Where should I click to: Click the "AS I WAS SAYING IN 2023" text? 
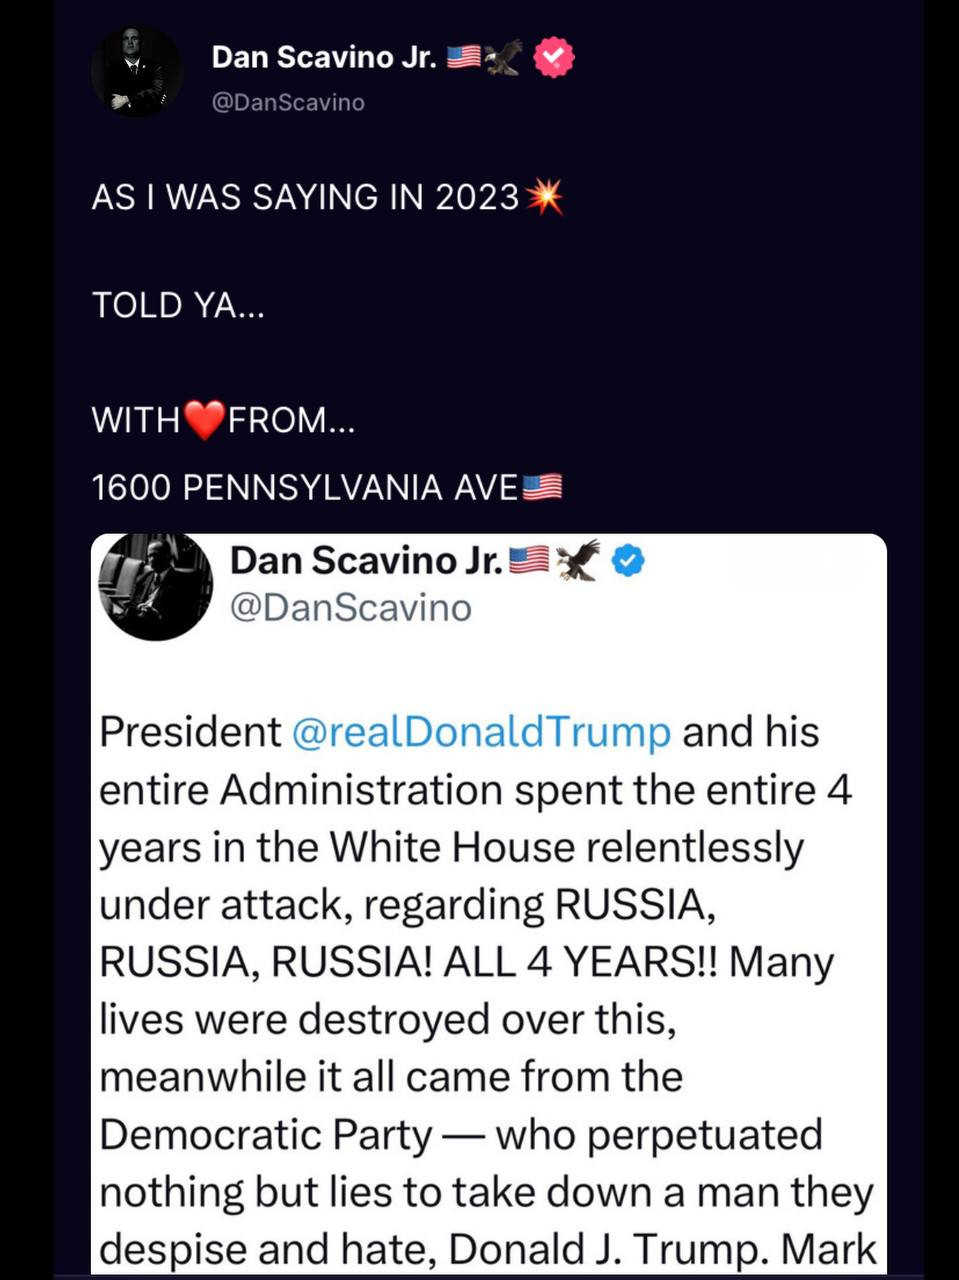coord(305,197)
